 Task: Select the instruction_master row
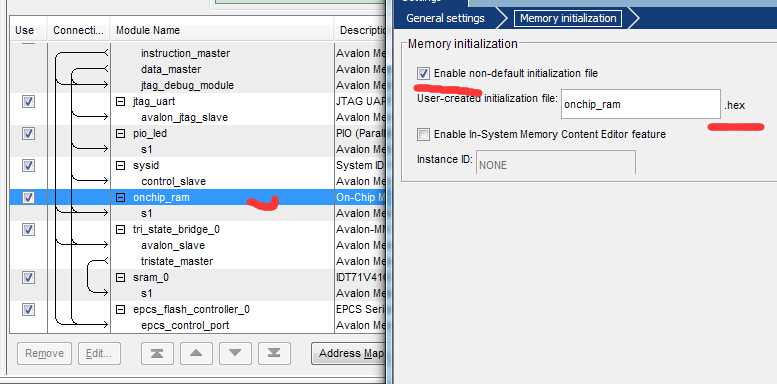pos(185,53)
